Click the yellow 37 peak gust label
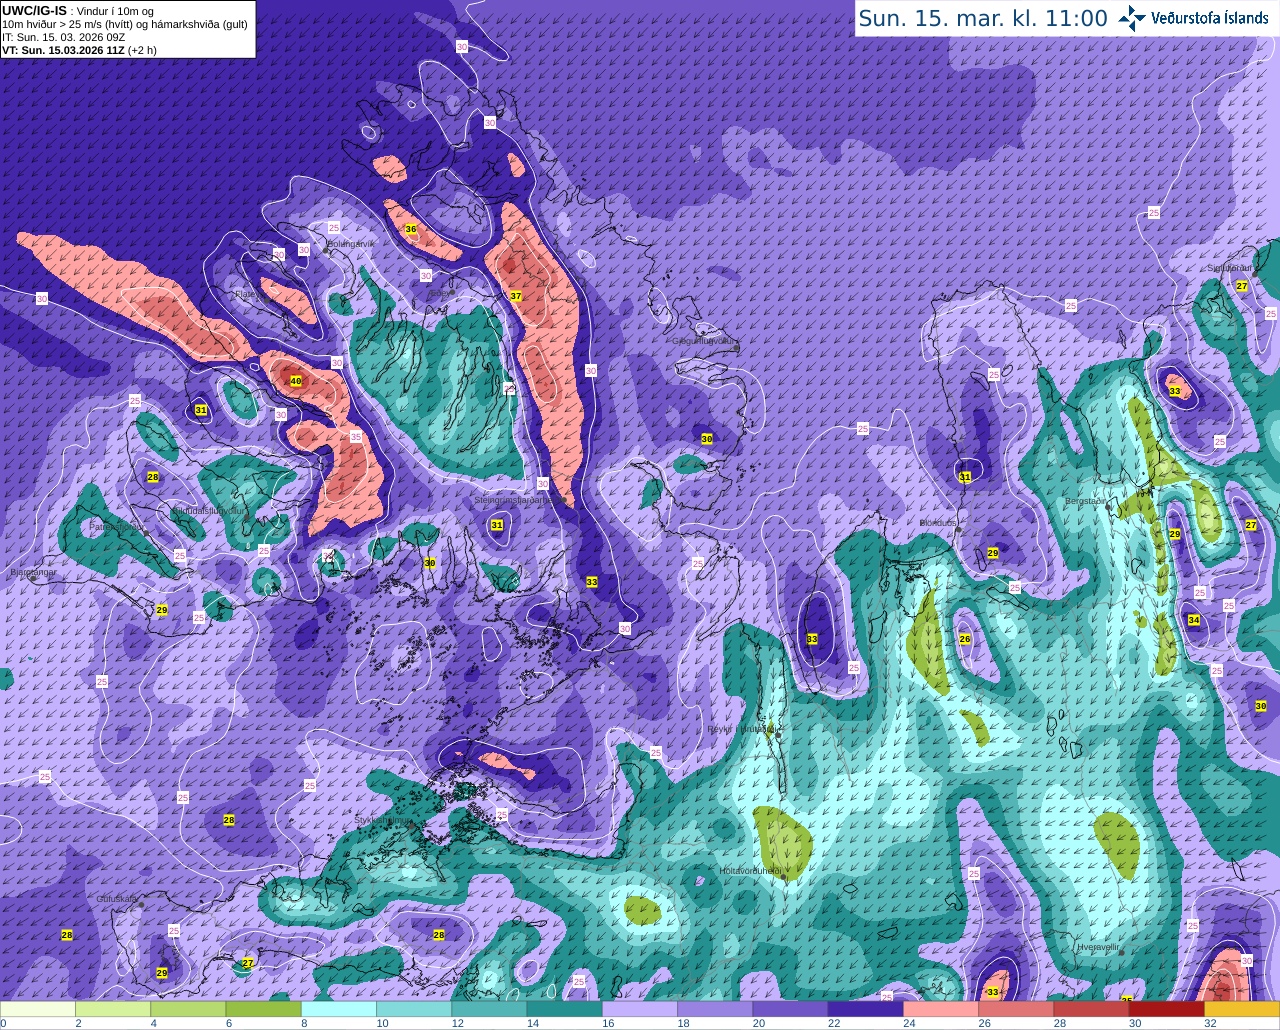This screenshot has width=1280, height=1030. (x=516, y=296)
